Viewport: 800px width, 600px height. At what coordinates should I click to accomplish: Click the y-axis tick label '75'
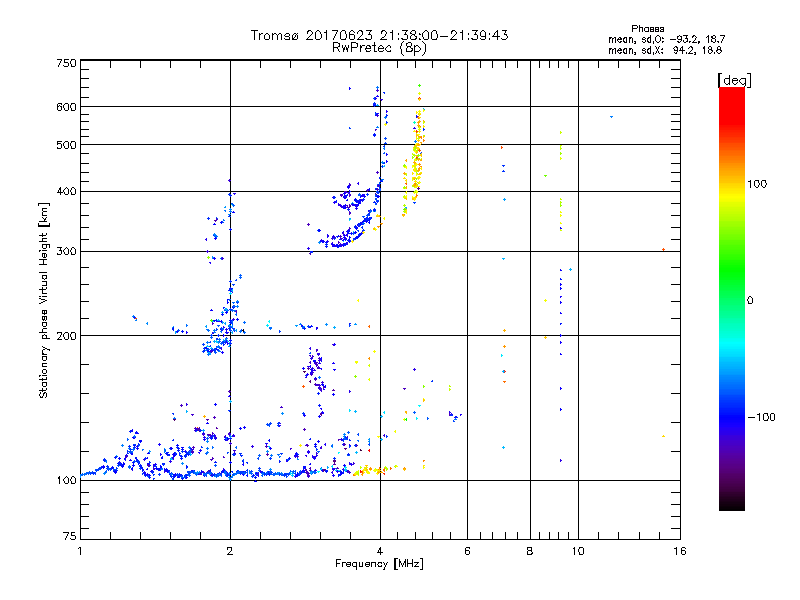(x=70, y=536)
